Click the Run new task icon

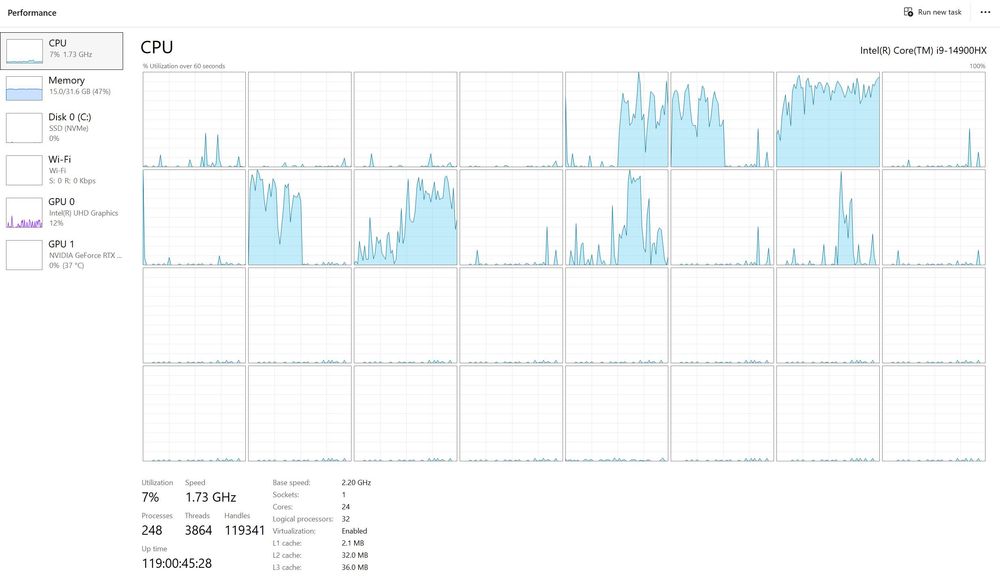pyautogui.click(x=908, y=12)
